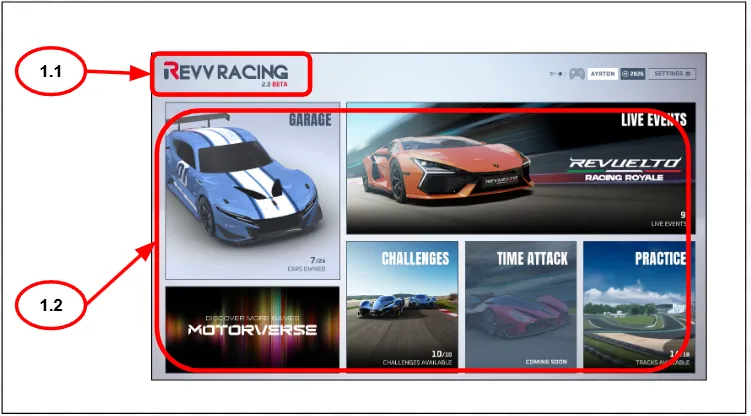Screen dimensions: 751x416
Task: Click the small indicator left of the gamepad
Action: pos(558,74)
